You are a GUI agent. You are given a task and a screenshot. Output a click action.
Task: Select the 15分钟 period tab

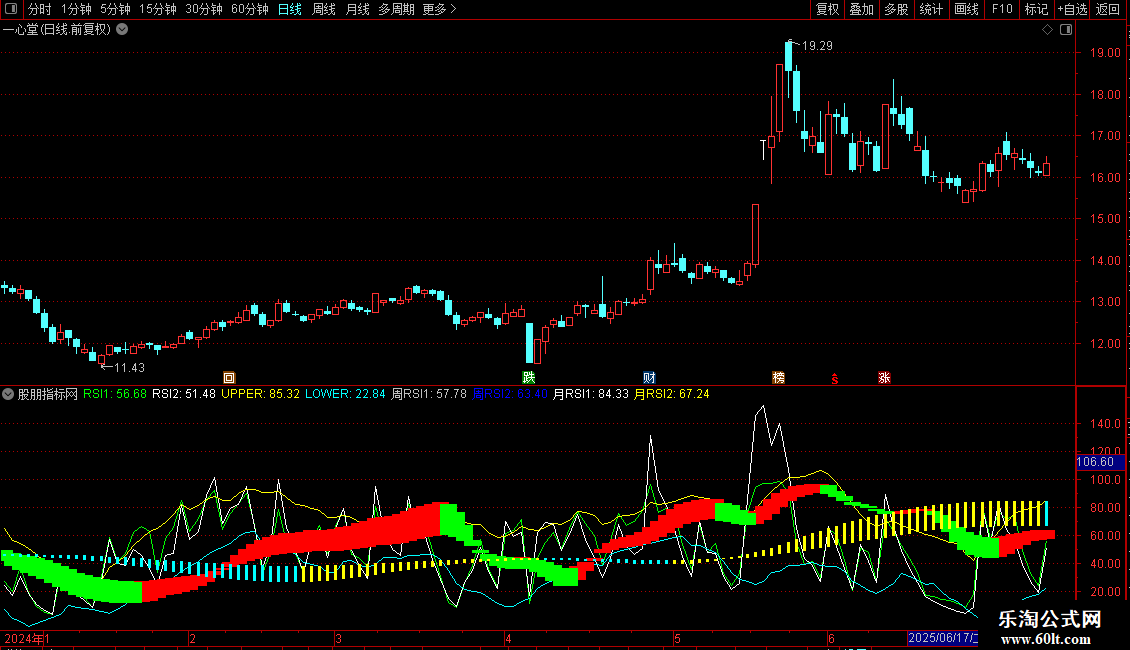click(158, 9)
